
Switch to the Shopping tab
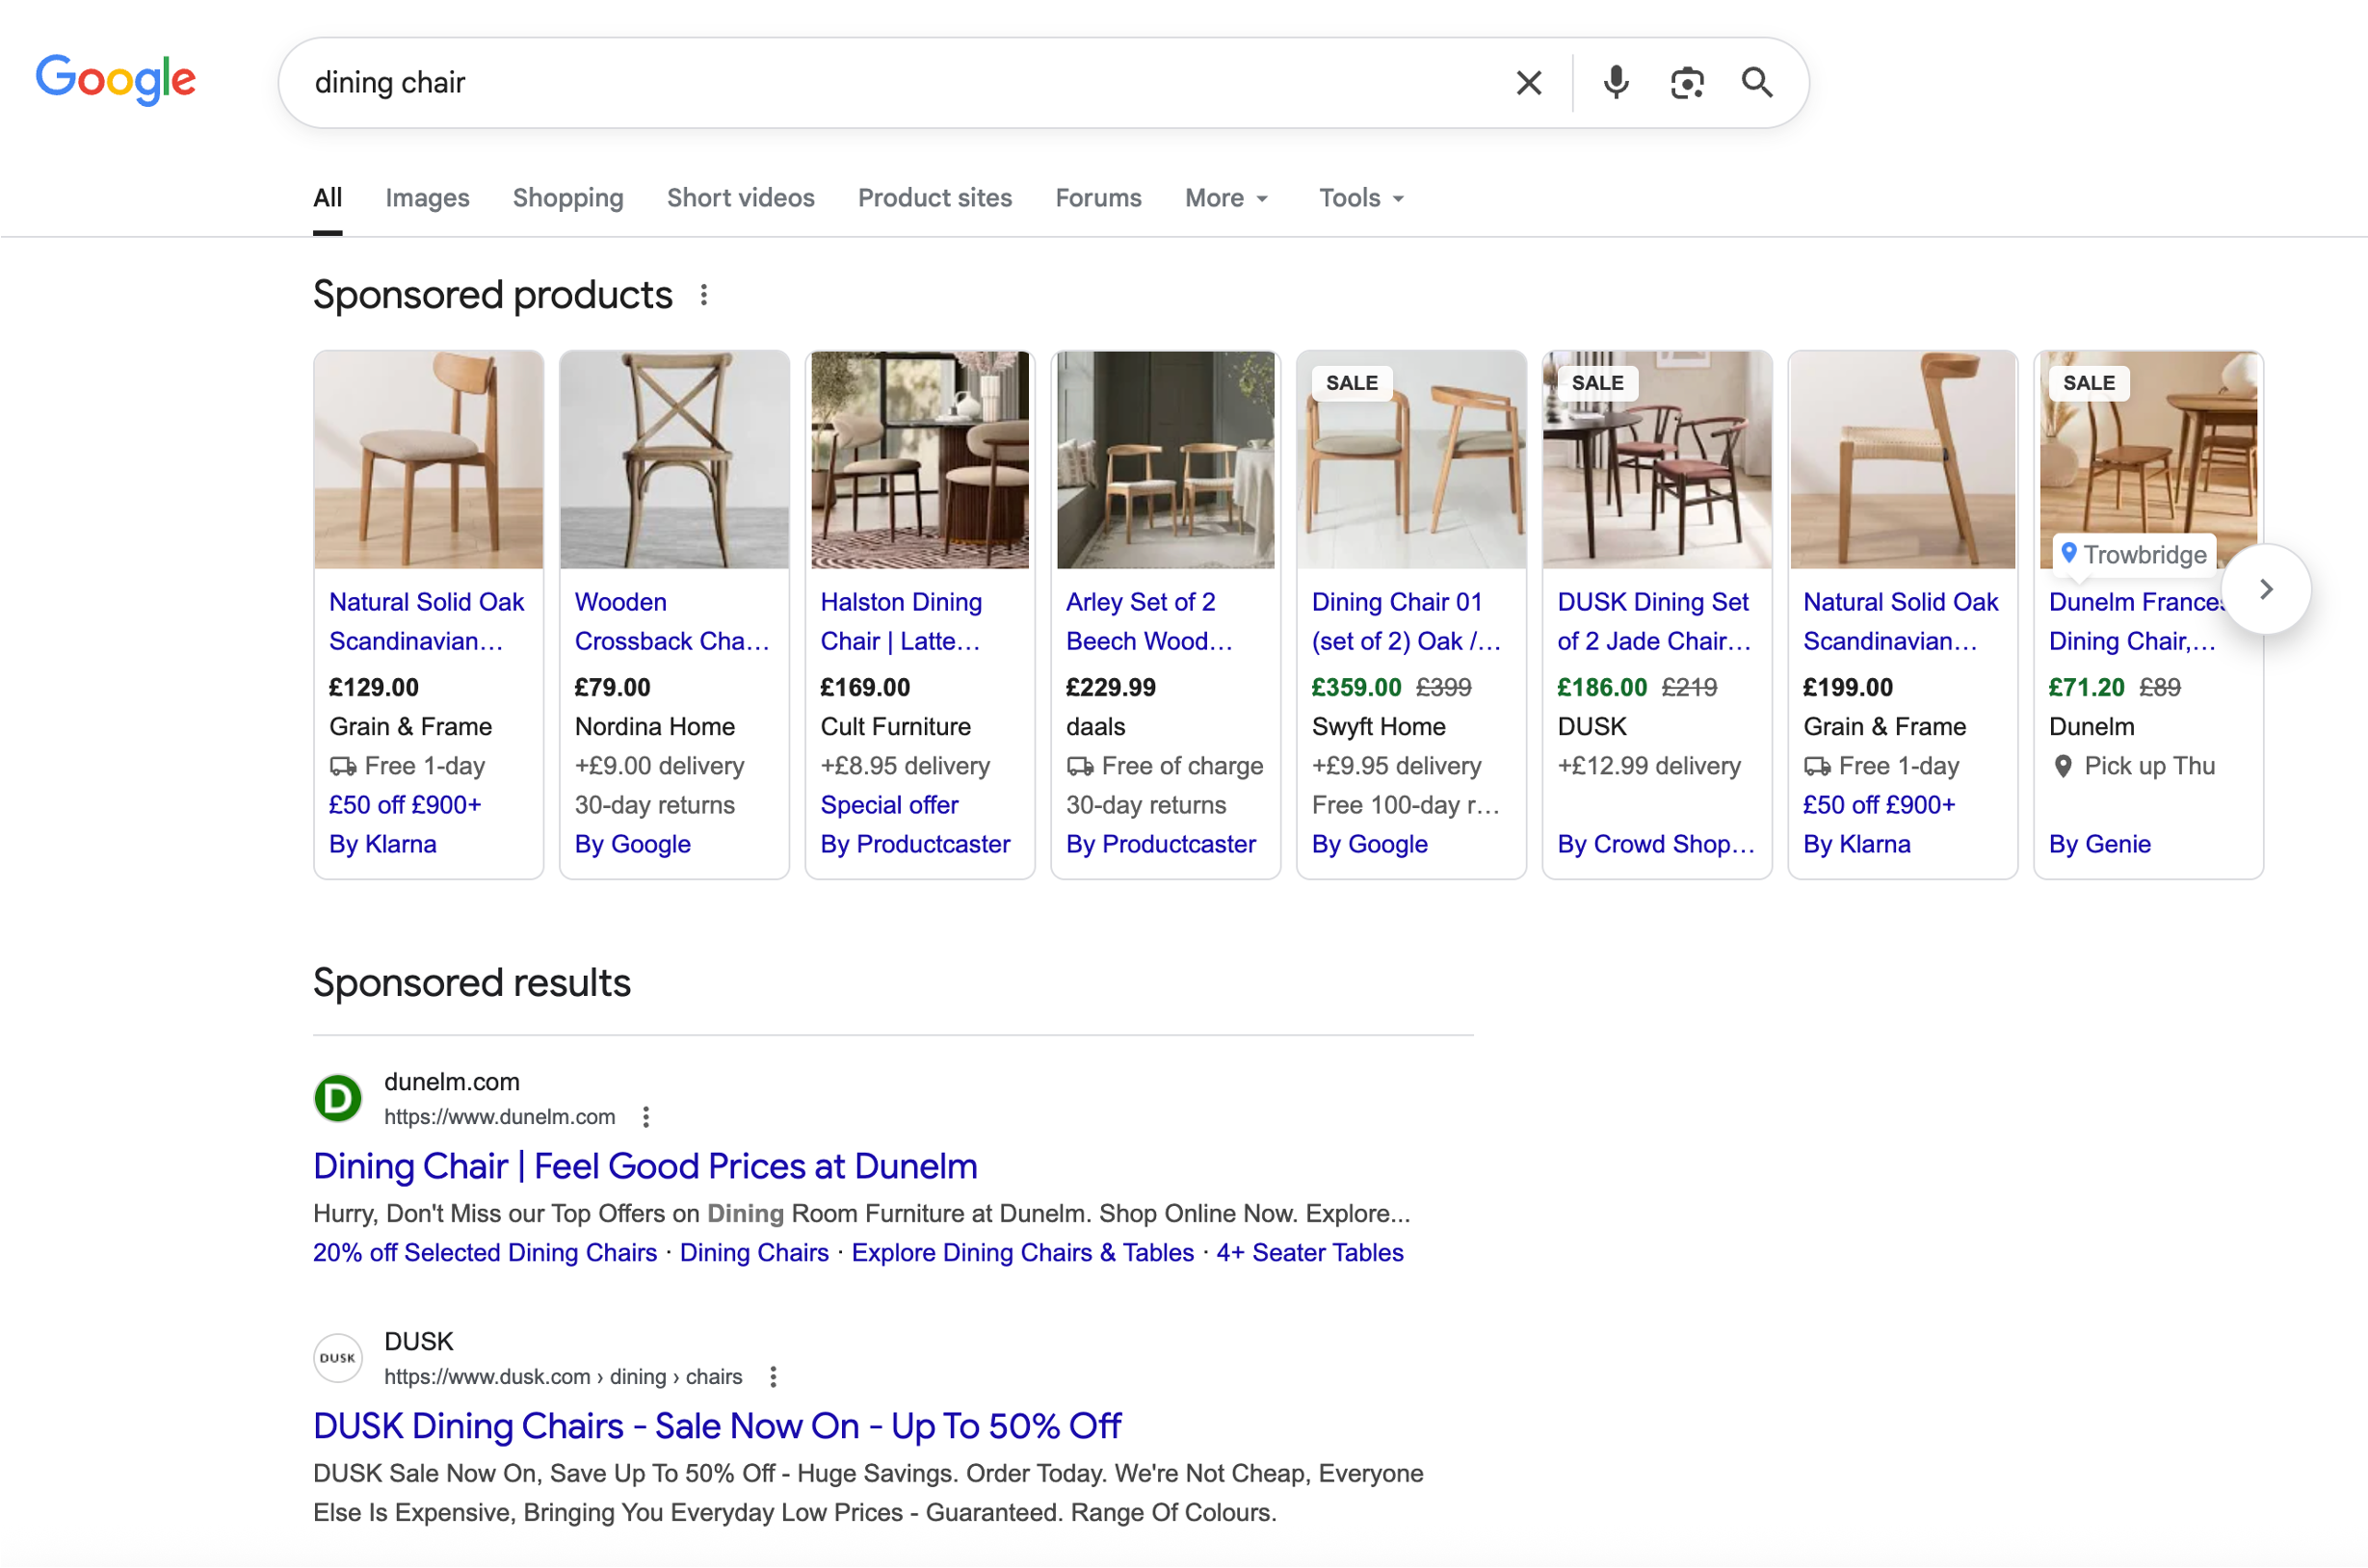pyautogui.click(x=568, y=198)
